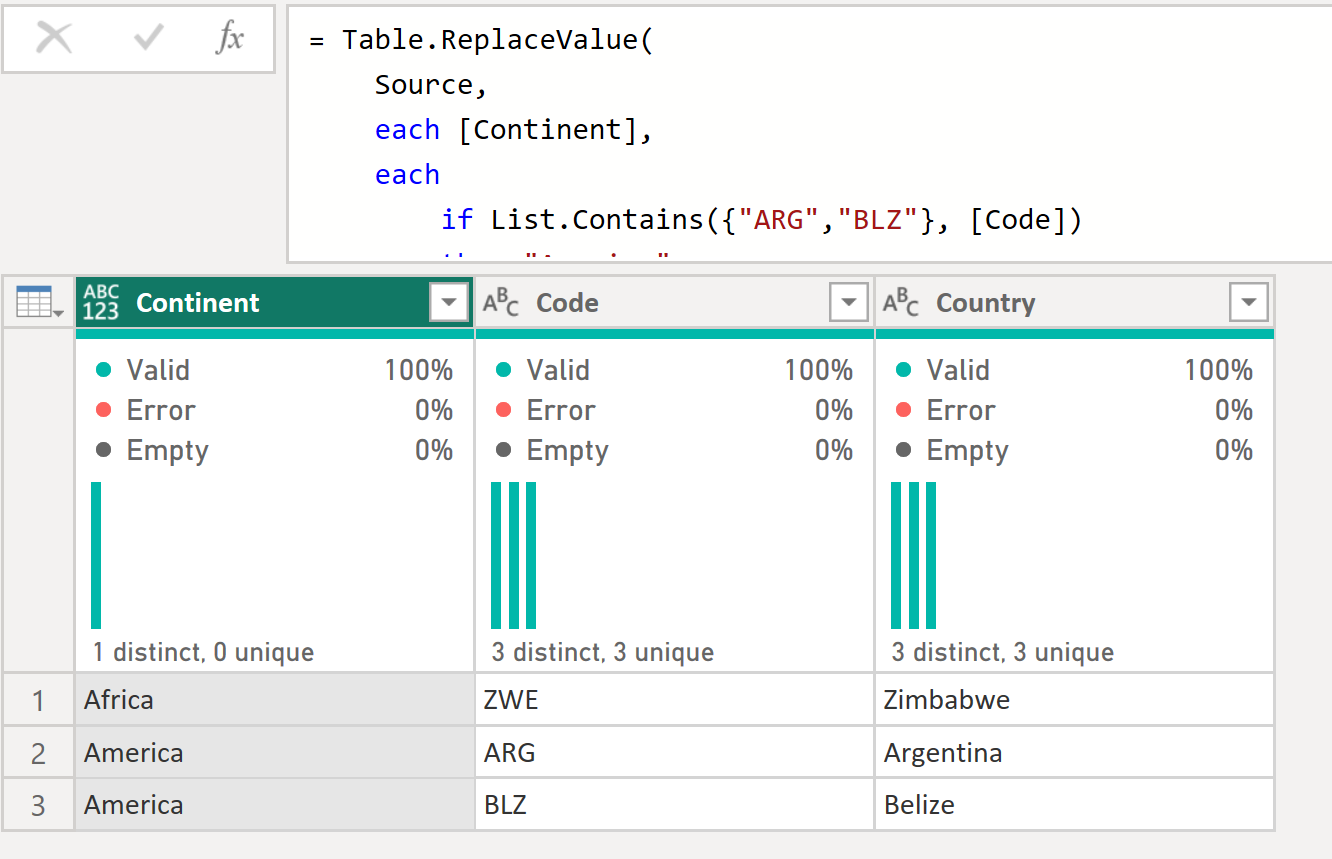Select Continent cell in the ARG row

click(x=275, y=752)
